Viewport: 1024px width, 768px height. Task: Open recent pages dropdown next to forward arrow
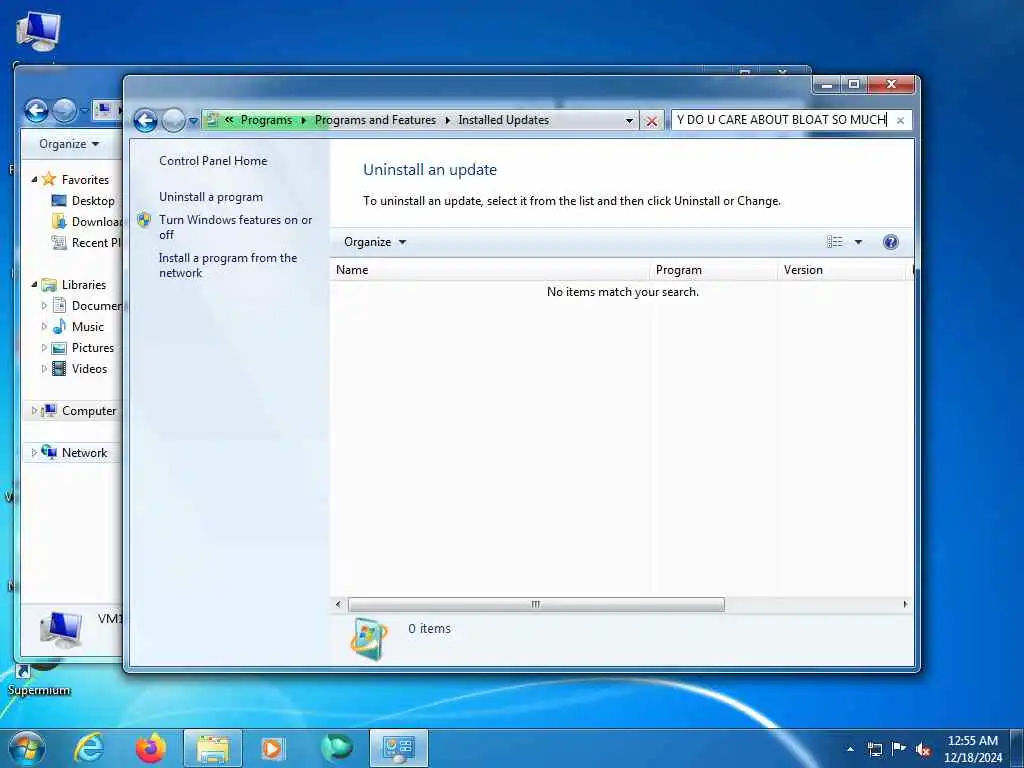tap(193, 121)
